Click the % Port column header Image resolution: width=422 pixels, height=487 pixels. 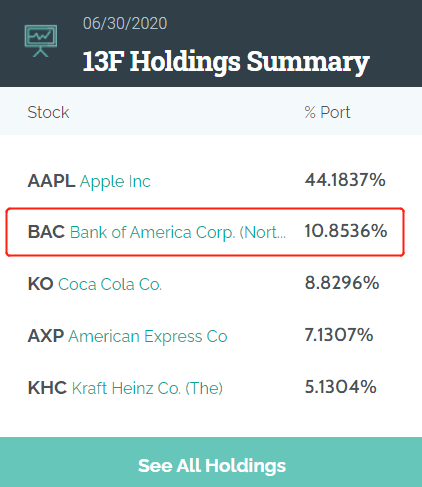pos(327,112)
